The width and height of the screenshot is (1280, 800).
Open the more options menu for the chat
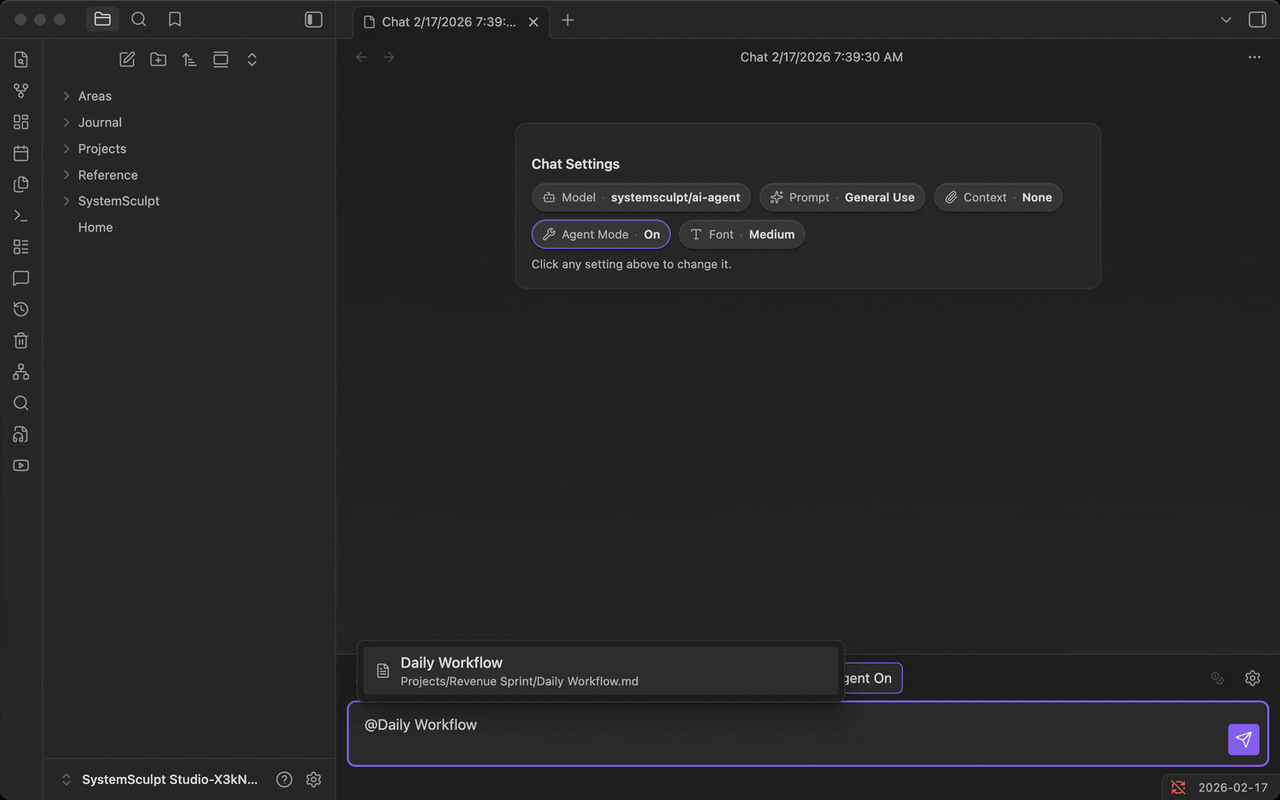(x=1254, y=57)
